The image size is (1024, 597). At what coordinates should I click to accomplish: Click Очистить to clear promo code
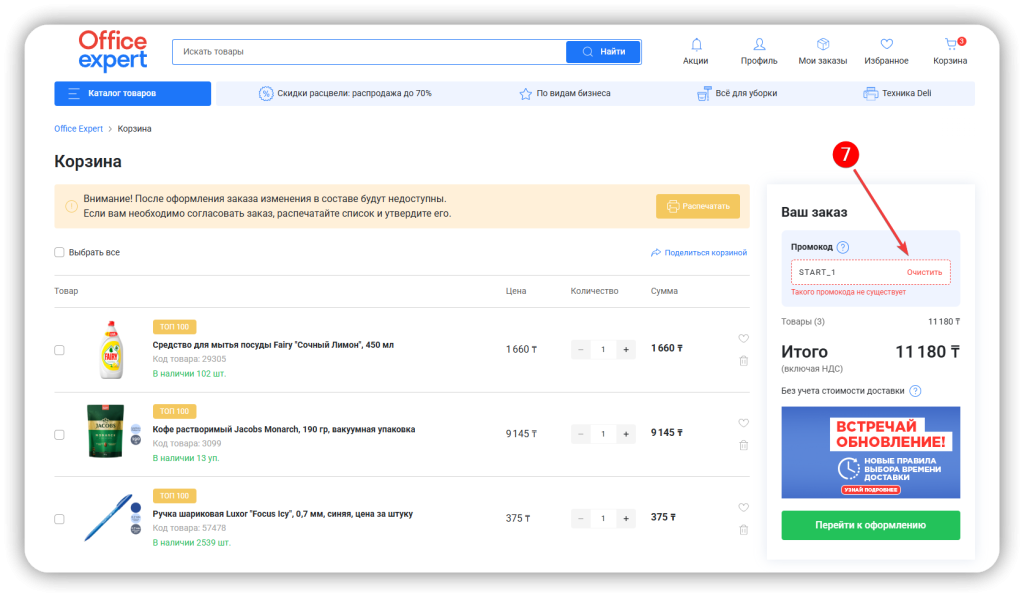(x=925, y=273)
